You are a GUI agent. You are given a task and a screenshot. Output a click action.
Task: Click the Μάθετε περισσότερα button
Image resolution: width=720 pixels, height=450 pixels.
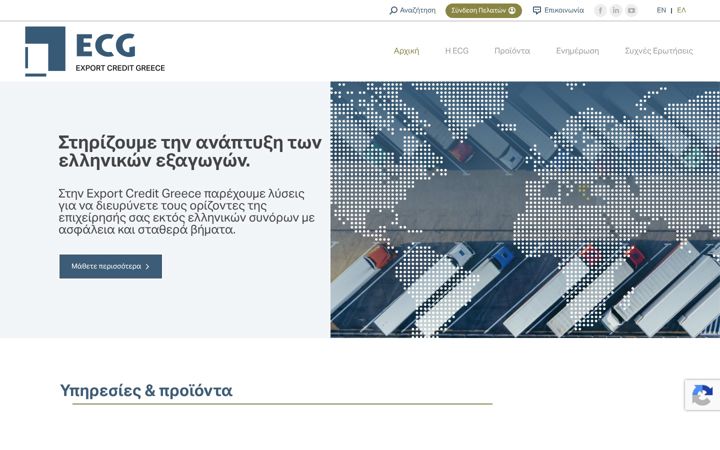pos(111,266)
